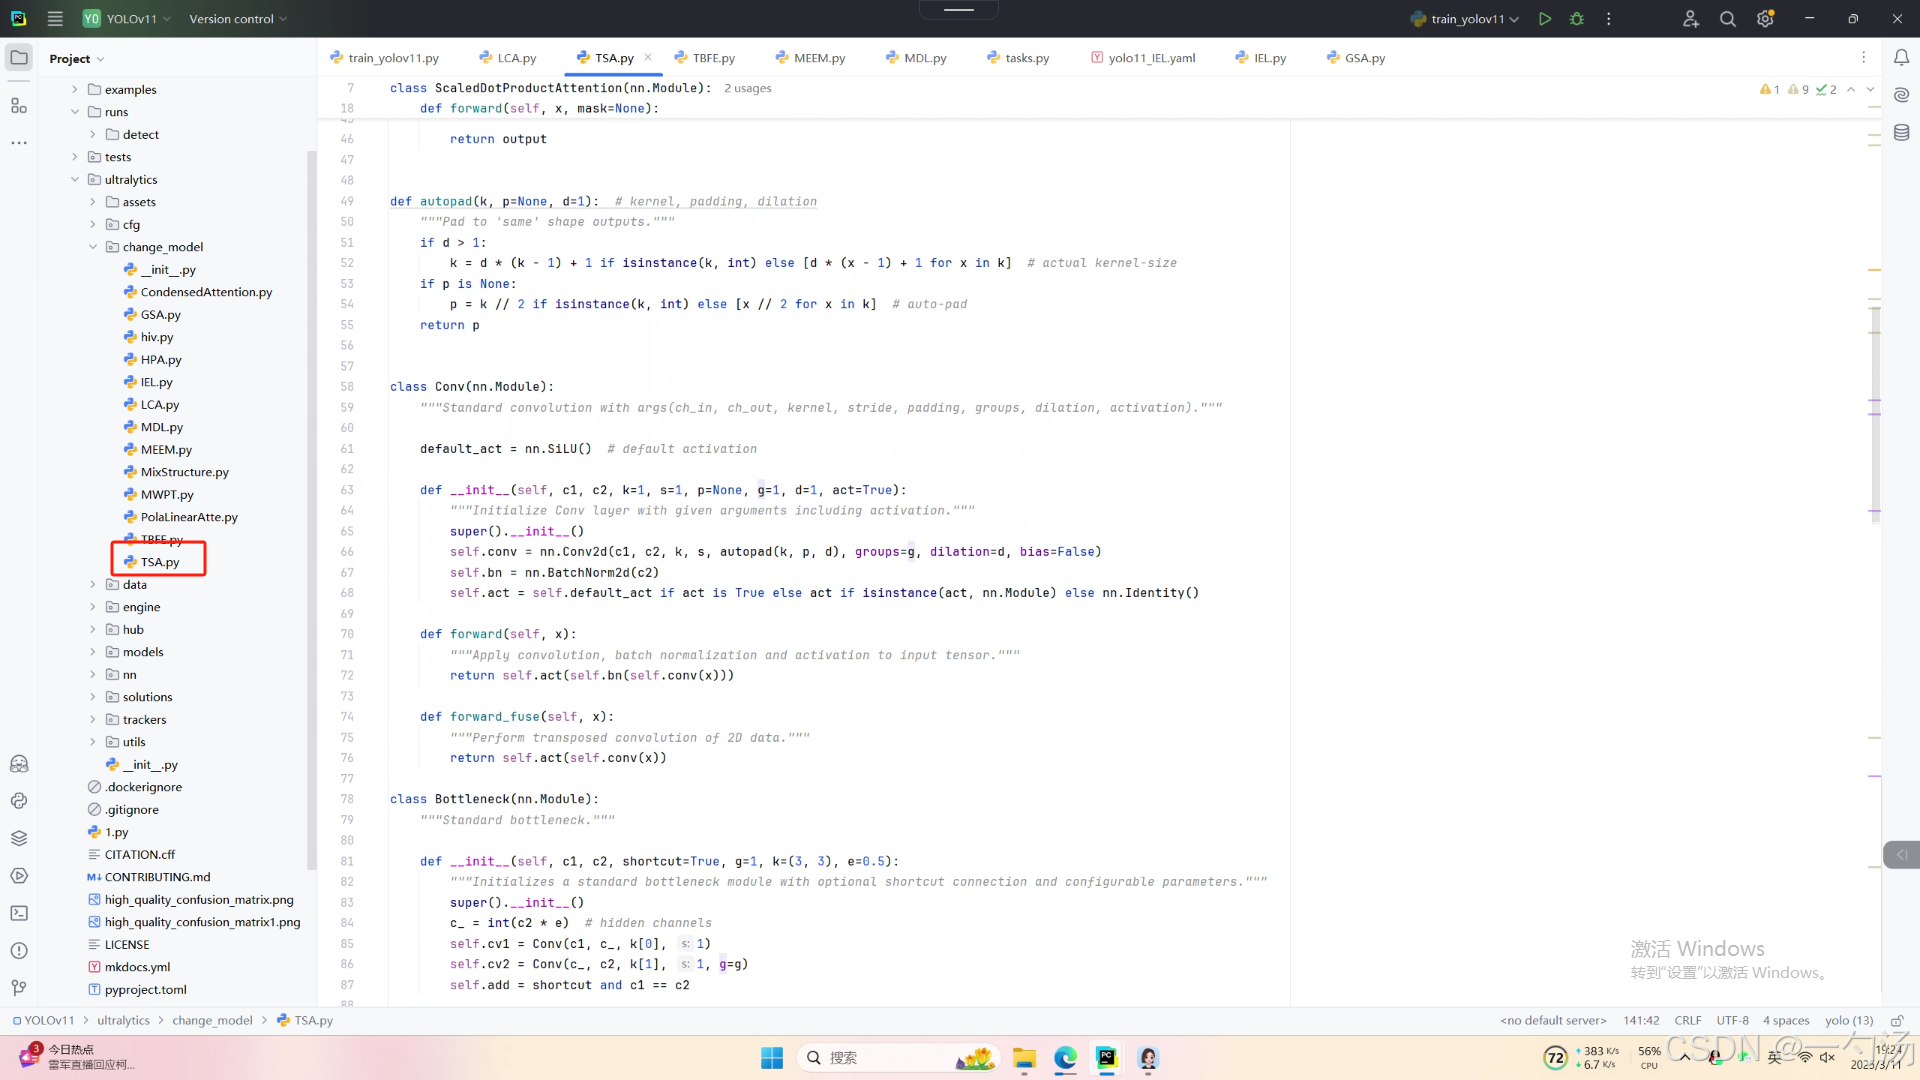Open IDE settings gear icon

click(x=1765, y=19)
